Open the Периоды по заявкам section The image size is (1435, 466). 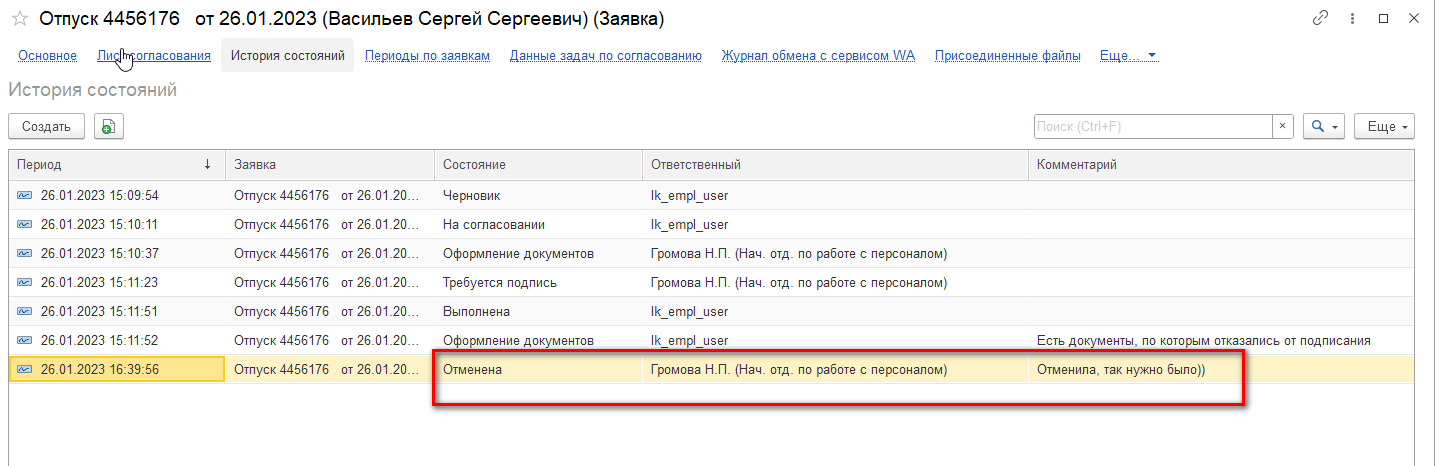(427, 56)
